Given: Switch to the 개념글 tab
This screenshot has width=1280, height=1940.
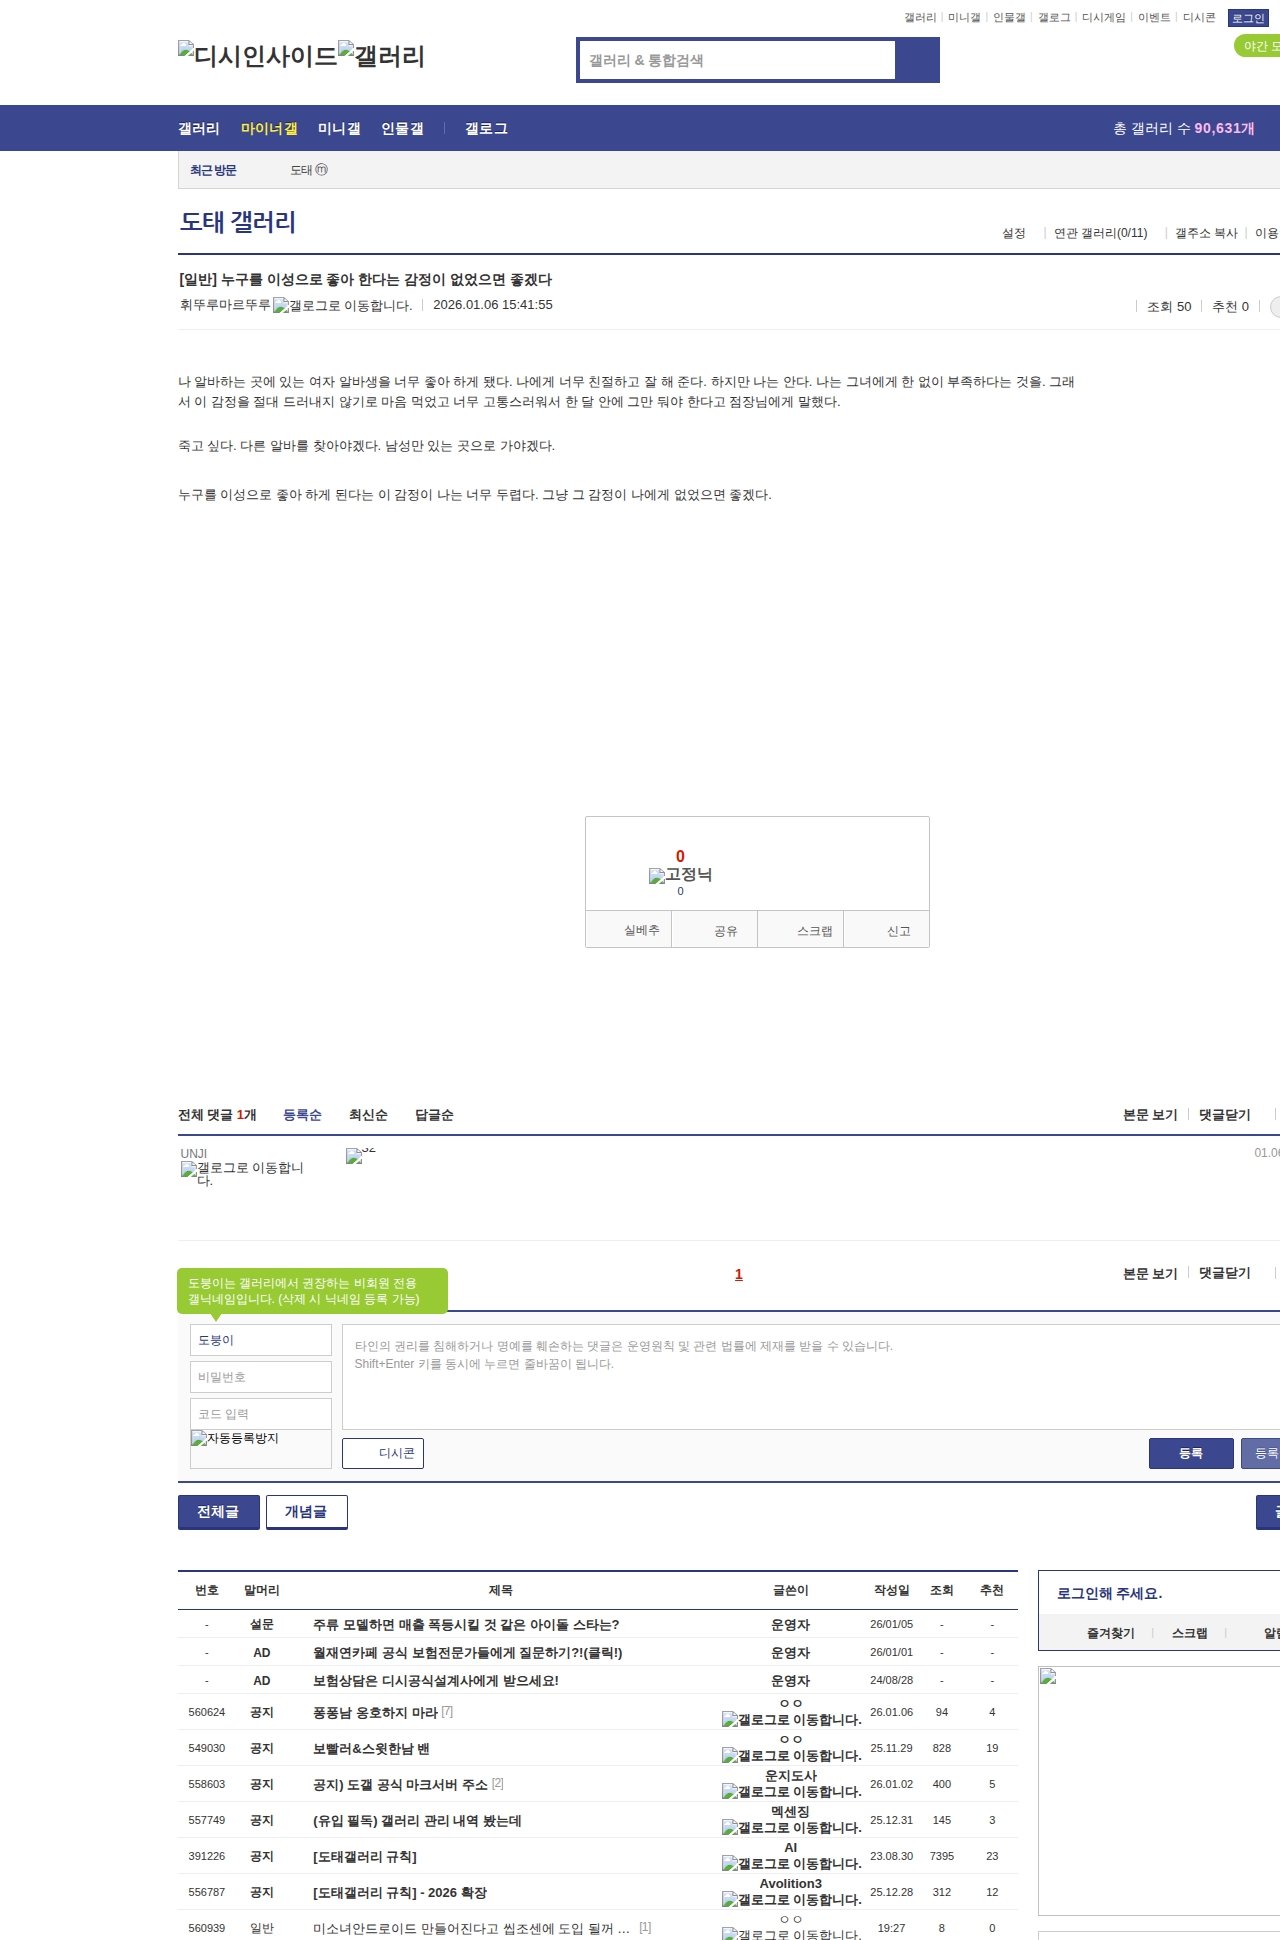Looking at the screenshot, I should pos(306,1511).
